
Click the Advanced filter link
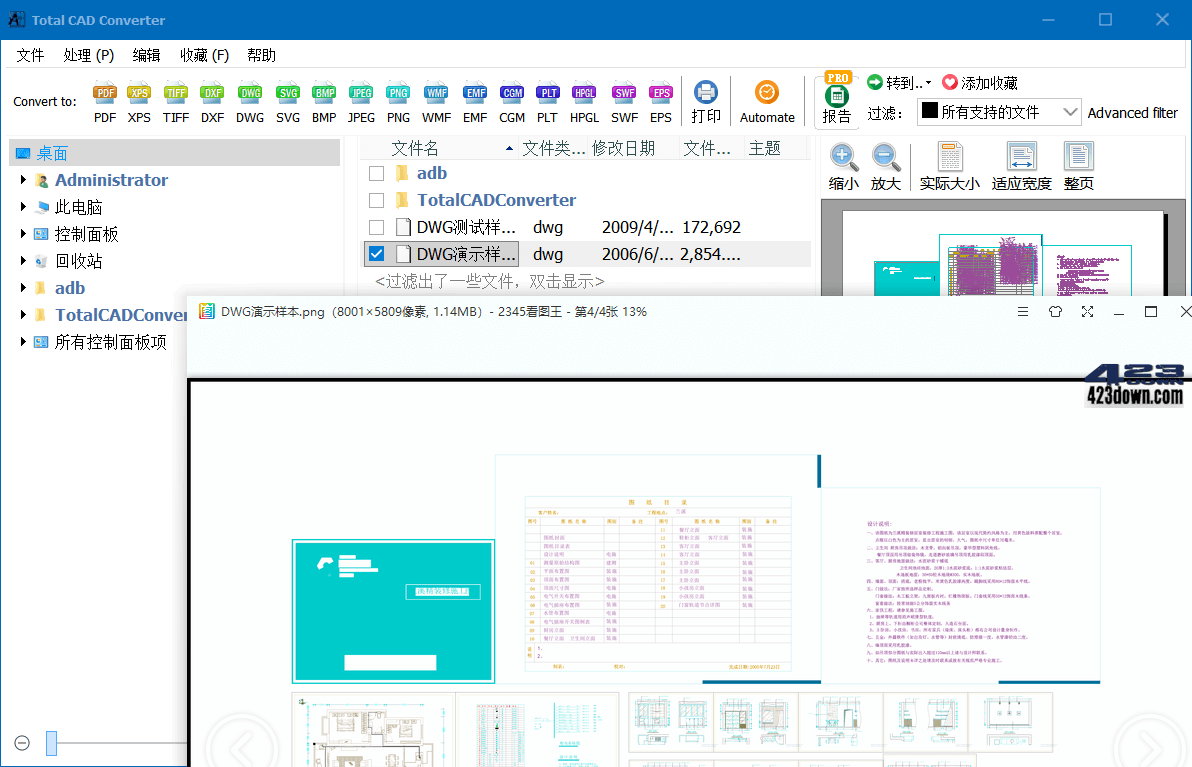coord(1133,112)
